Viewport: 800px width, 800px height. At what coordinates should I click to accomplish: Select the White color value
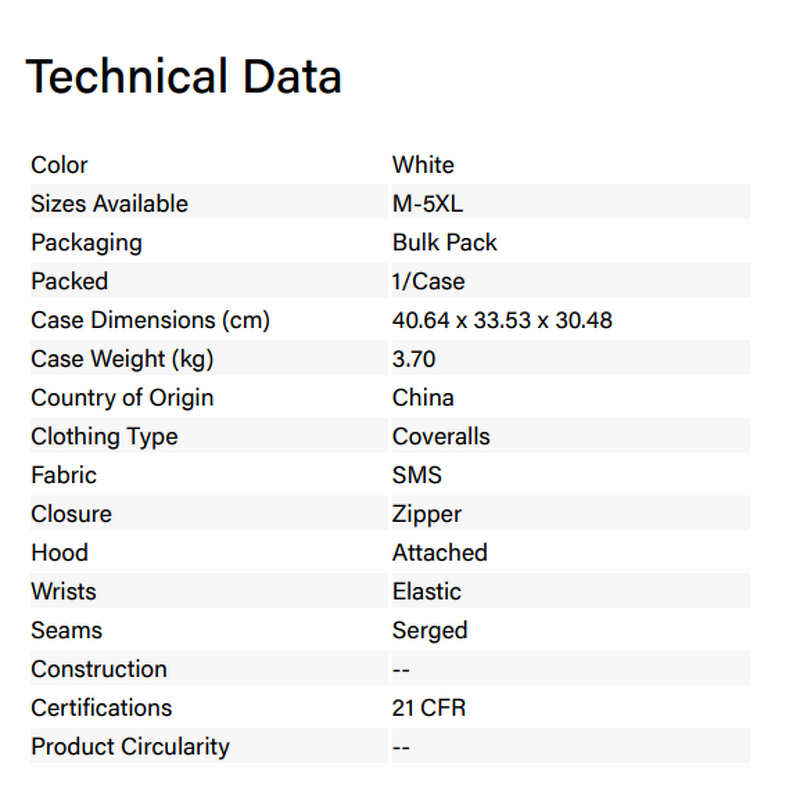point(423,165)
